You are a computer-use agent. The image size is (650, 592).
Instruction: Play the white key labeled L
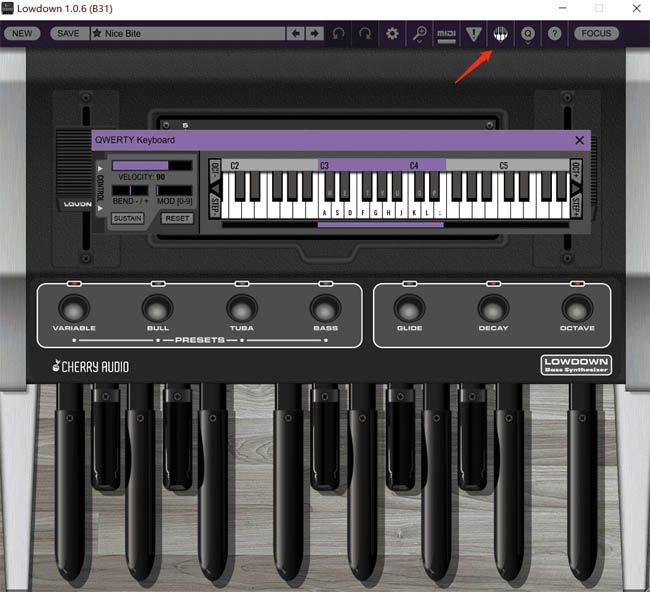coord(427,212)
